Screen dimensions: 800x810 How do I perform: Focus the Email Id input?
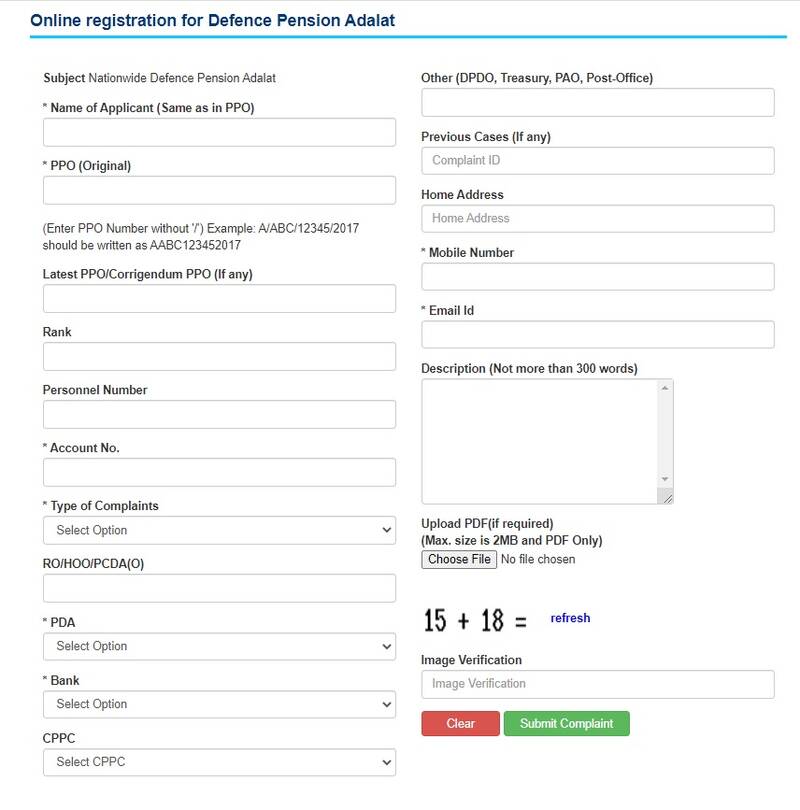coord(598,334)
